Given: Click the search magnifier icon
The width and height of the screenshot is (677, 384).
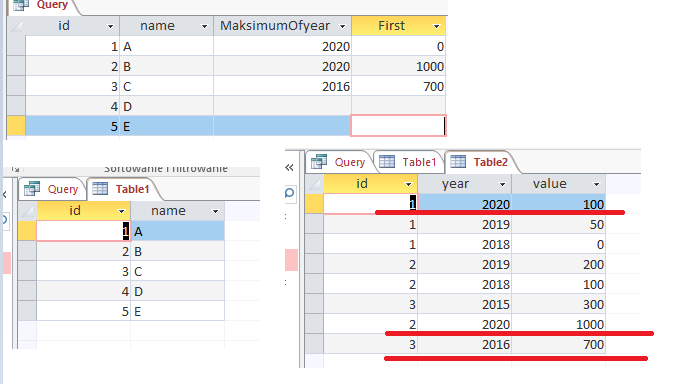Looking at the screenshot, I should pos(290,193).
